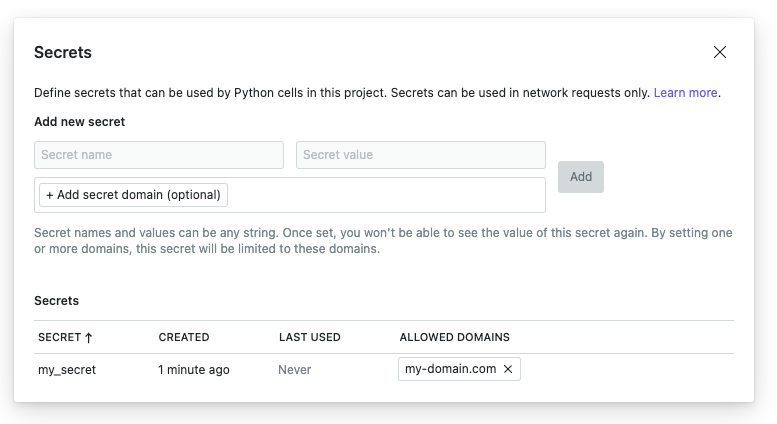777x424 pixels.
Task: Click into the Secret value field
Action: click(420, 155)
